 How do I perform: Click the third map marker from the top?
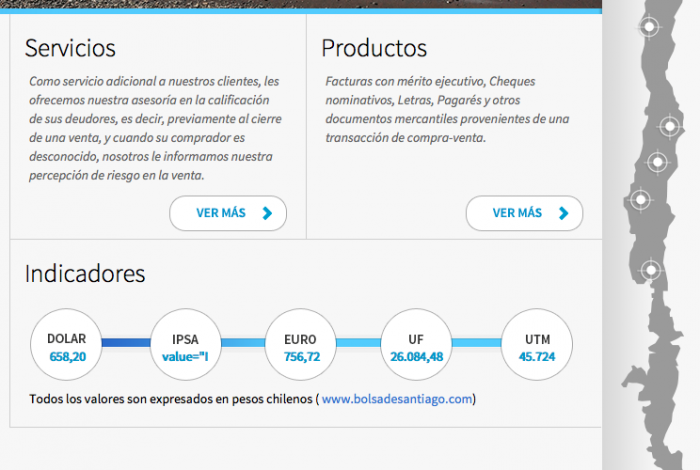pyautogui.click(x=657, y=161)
